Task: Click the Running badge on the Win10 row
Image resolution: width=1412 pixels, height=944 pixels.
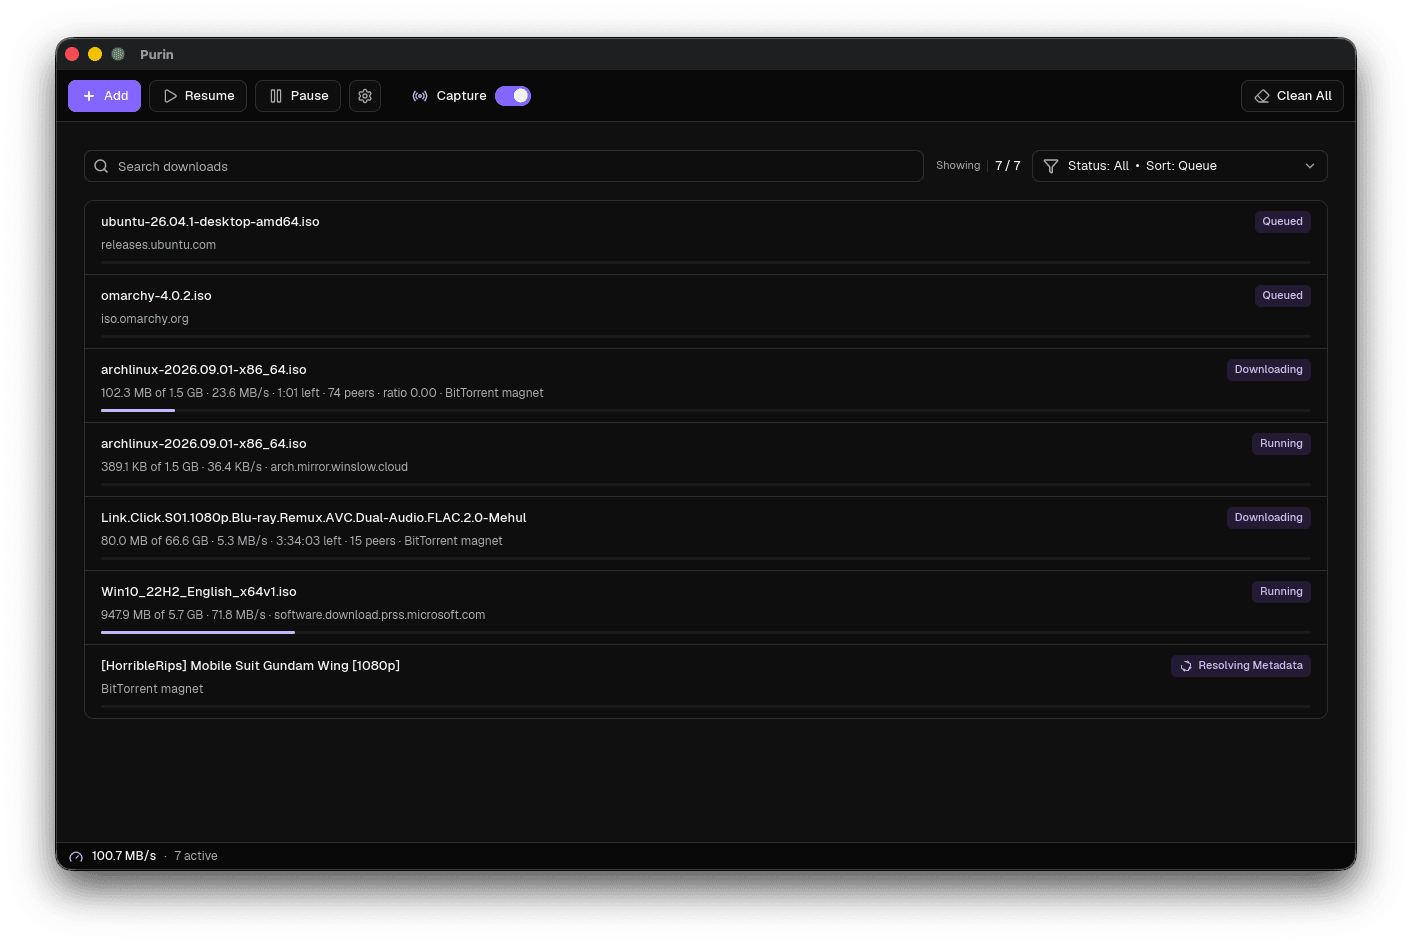Action: pos(1281,592)
